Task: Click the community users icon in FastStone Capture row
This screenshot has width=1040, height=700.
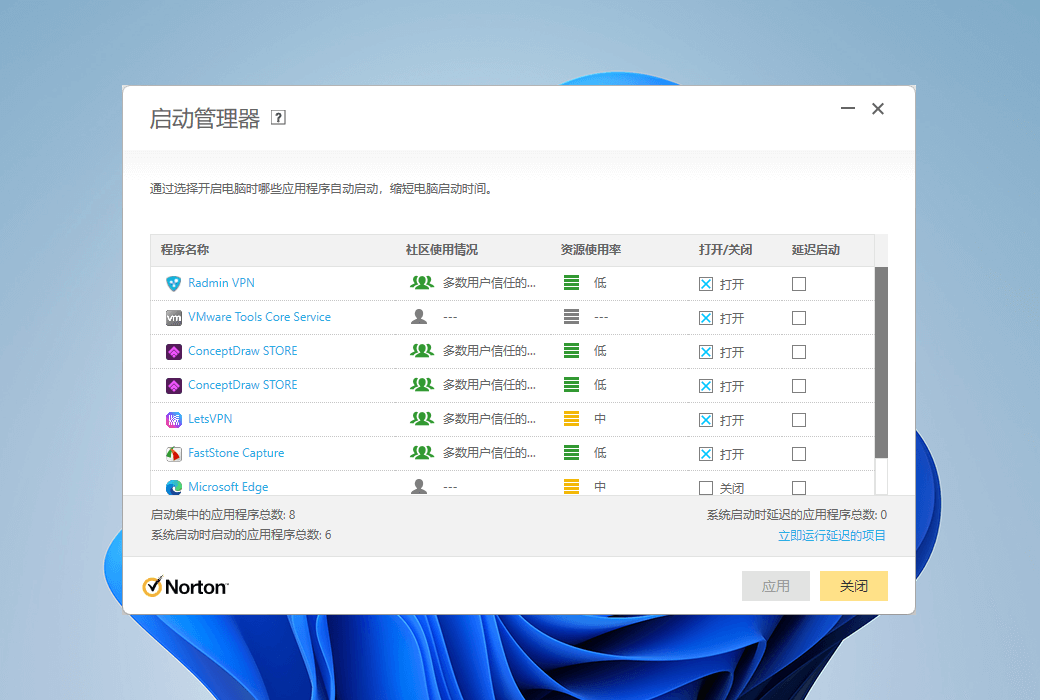Action: (x=422, y=453)
